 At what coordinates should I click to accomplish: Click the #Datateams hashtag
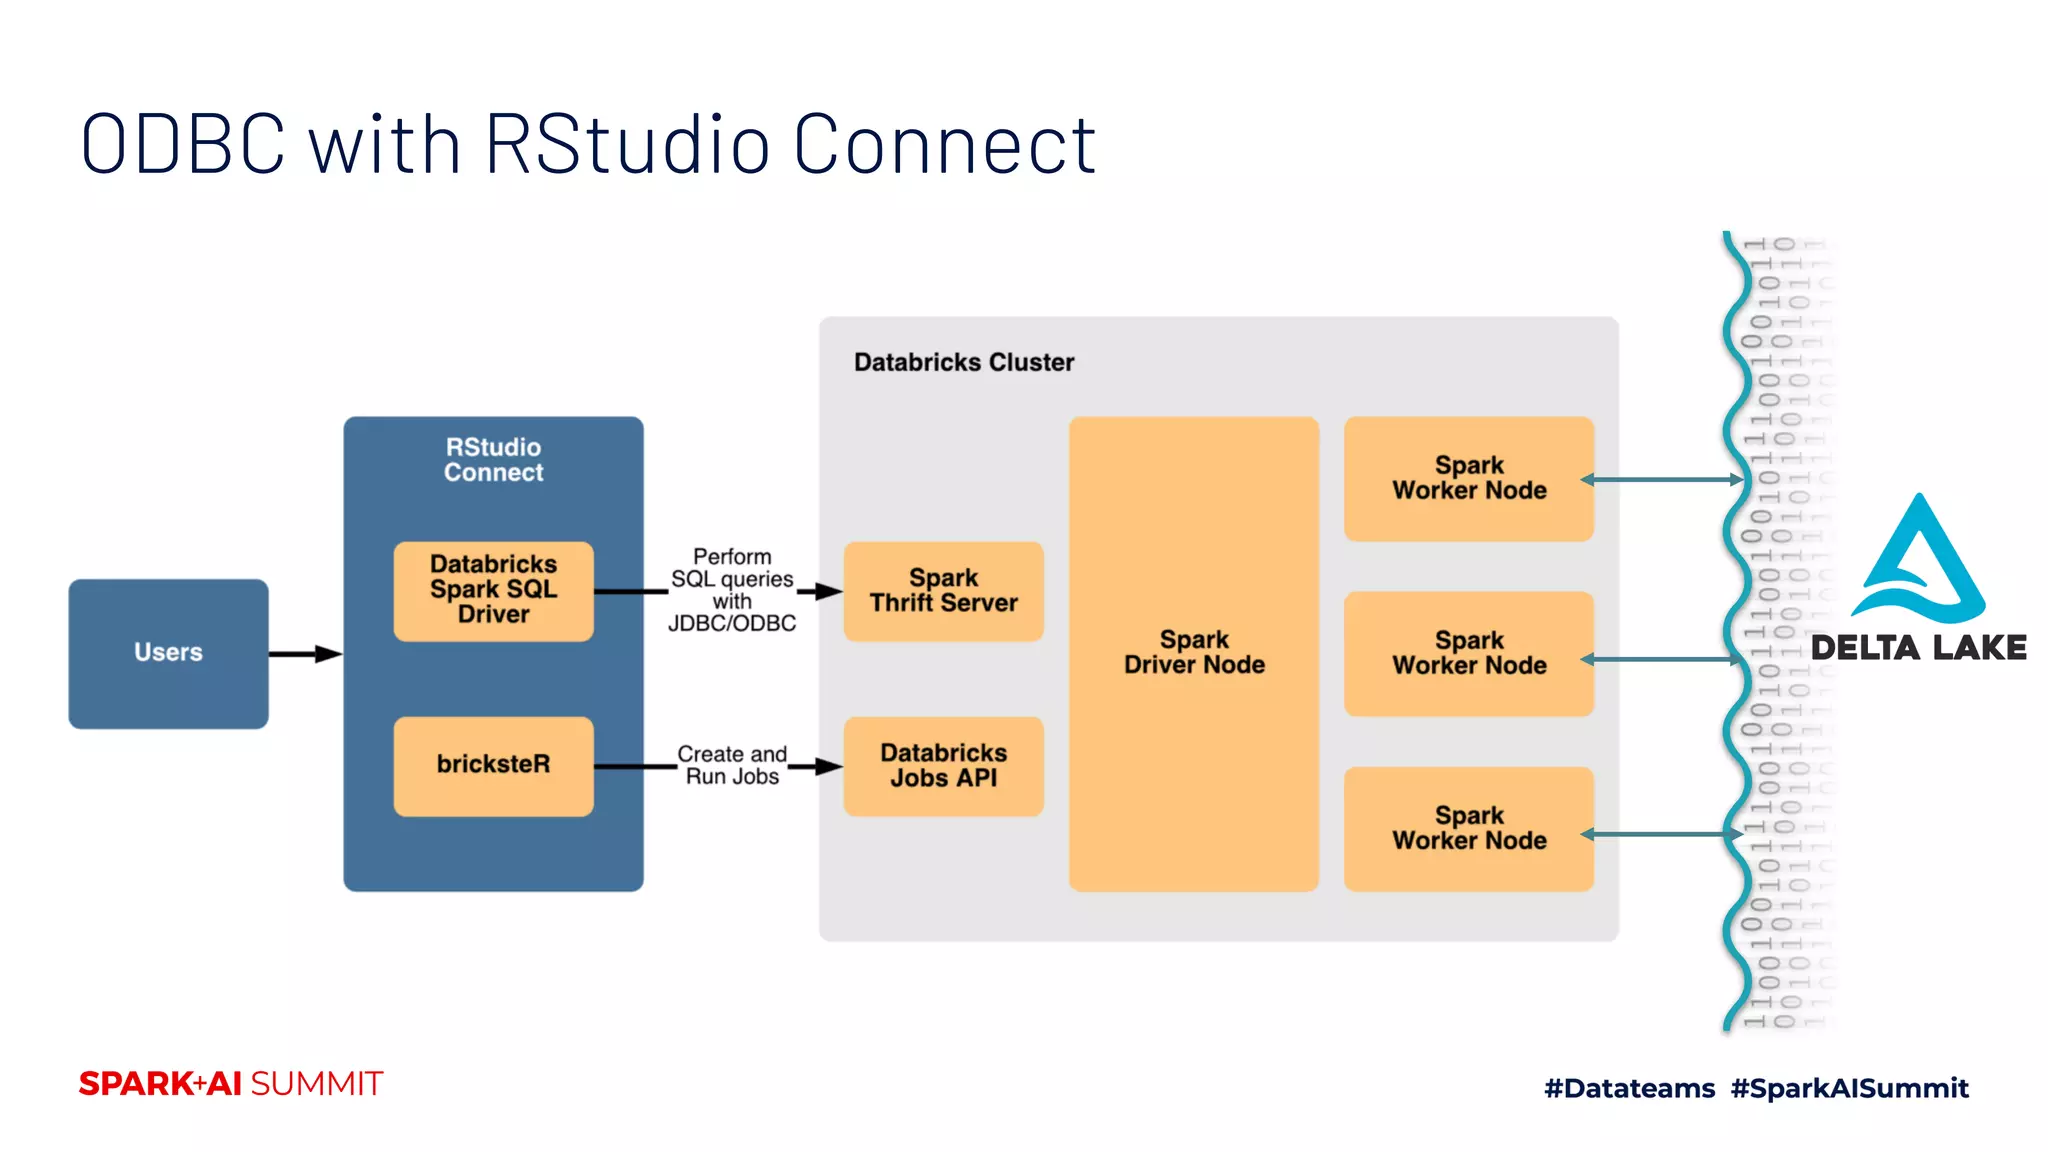tap(1629, 1088)
